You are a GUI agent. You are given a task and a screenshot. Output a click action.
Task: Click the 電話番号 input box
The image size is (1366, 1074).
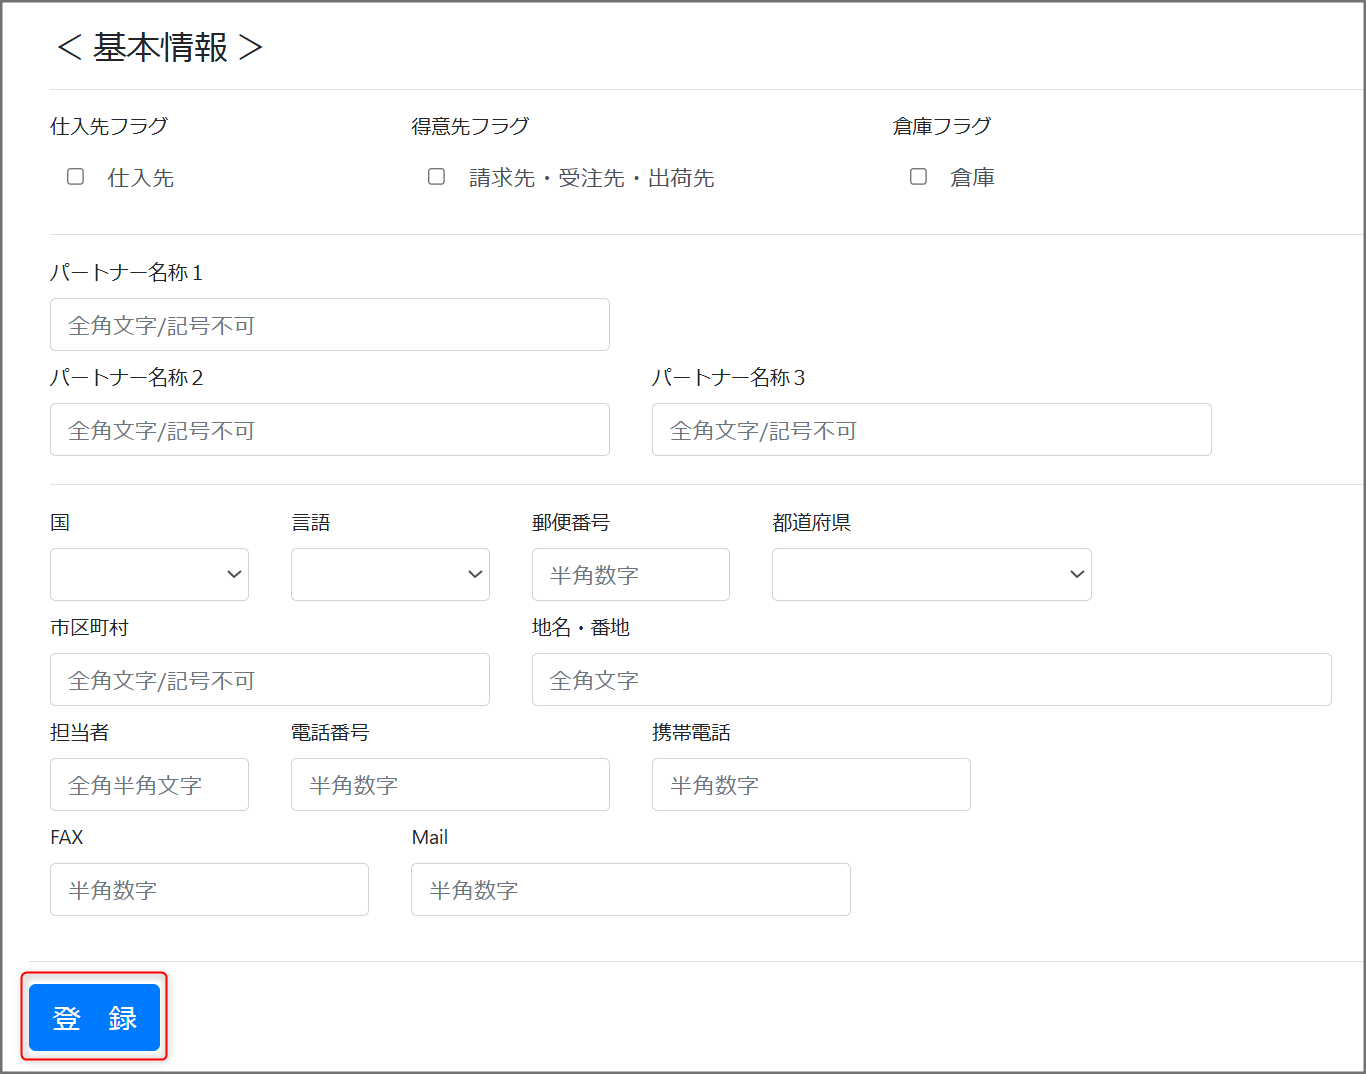pyautogui.click(x=450, y=785)
